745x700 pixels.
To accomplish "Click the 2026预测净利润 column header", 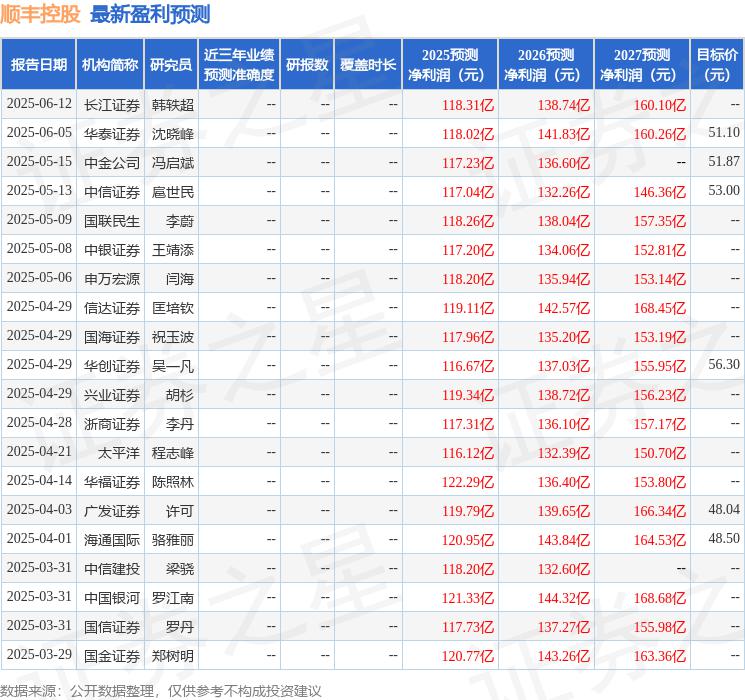I will point(546,65).
